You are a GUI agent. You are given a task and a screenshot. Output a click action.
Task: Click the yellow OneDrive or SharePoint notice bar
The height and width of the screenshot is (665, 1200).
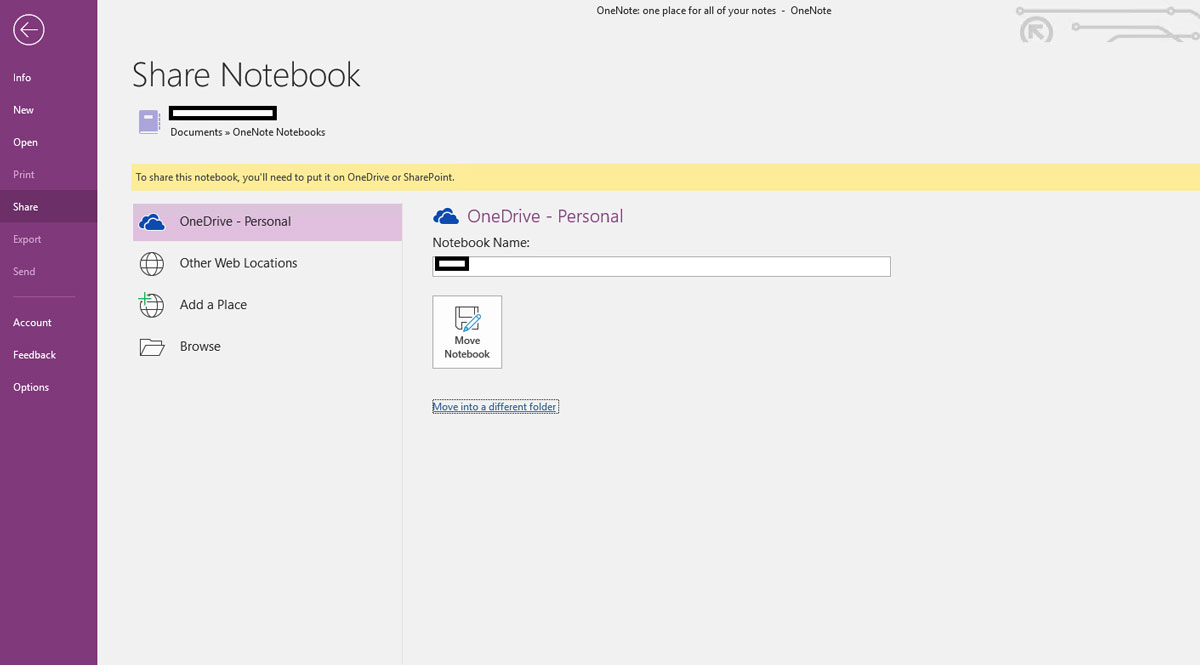[x=665, y=177]
